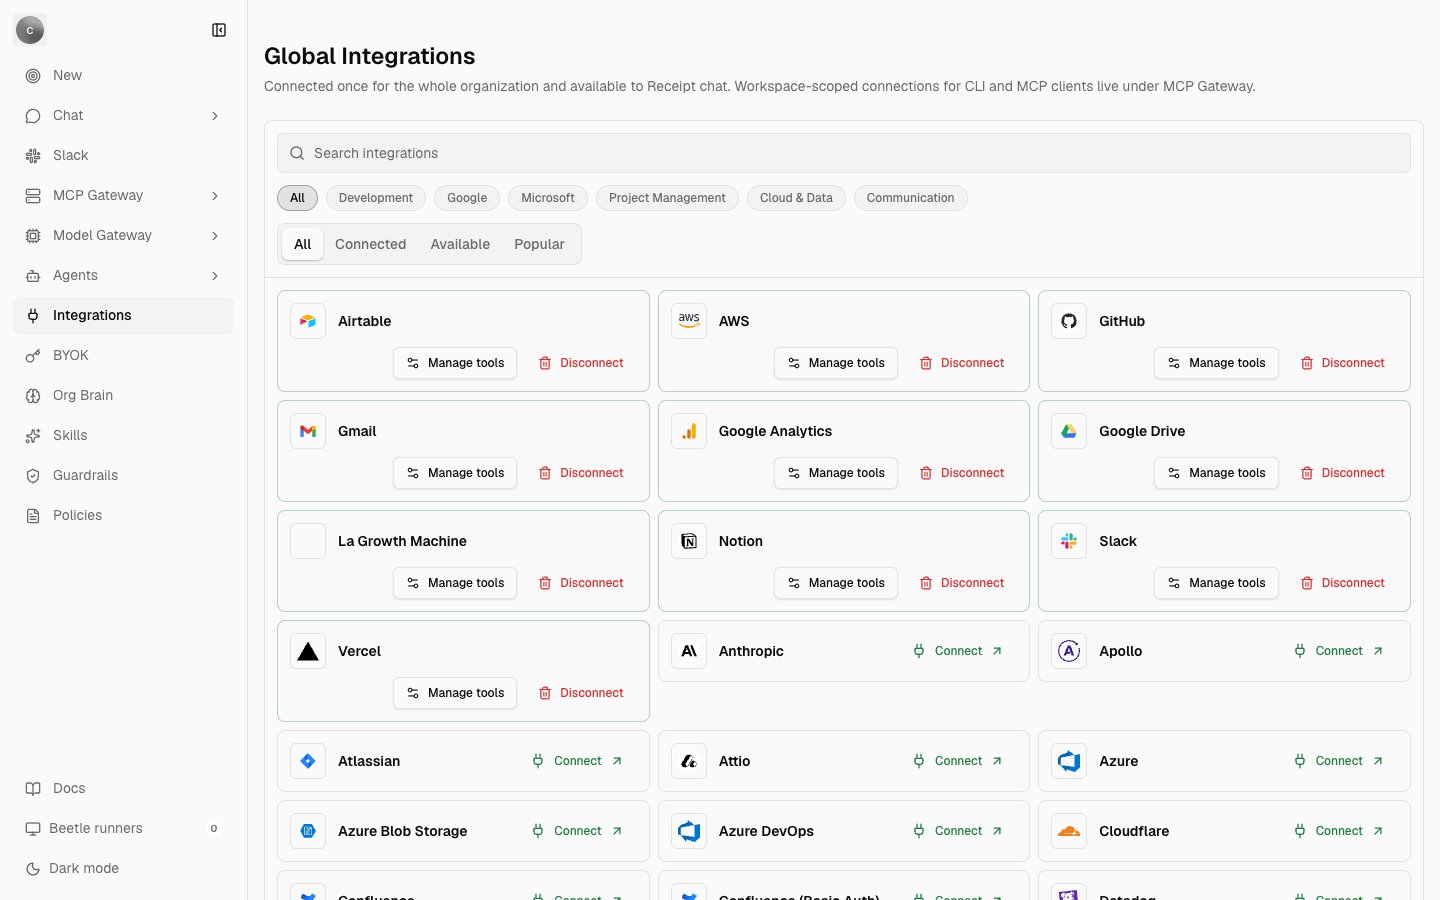Filter by Development category
The height and width of the screenshot is (900, 1440).
(376, 198)
